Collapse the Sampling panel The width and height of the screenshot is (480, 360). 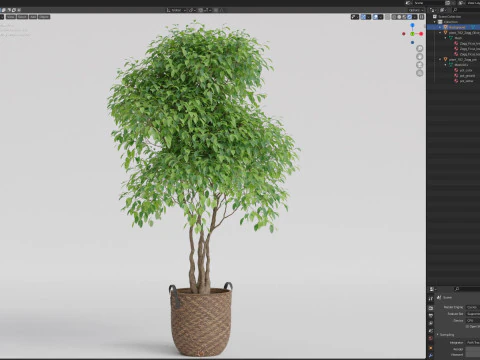click(438, 335)
